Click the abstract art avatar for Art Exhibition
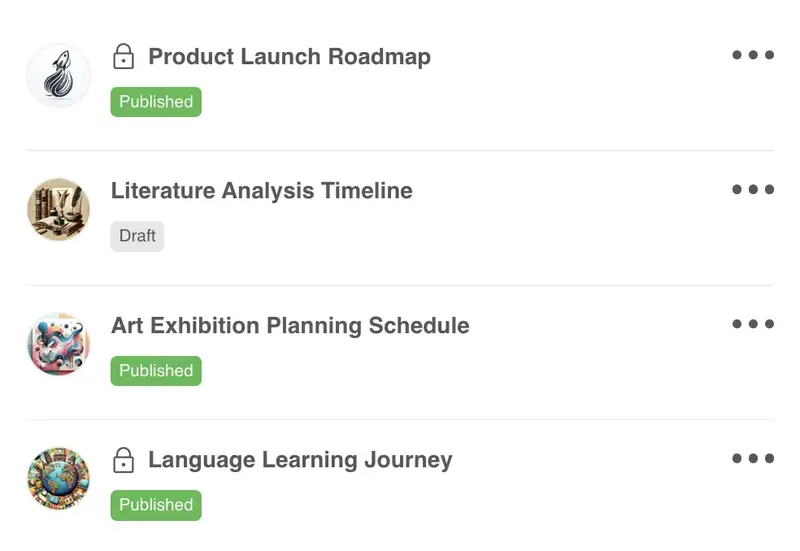Screen dimensions: 800x551 (58, 344)
